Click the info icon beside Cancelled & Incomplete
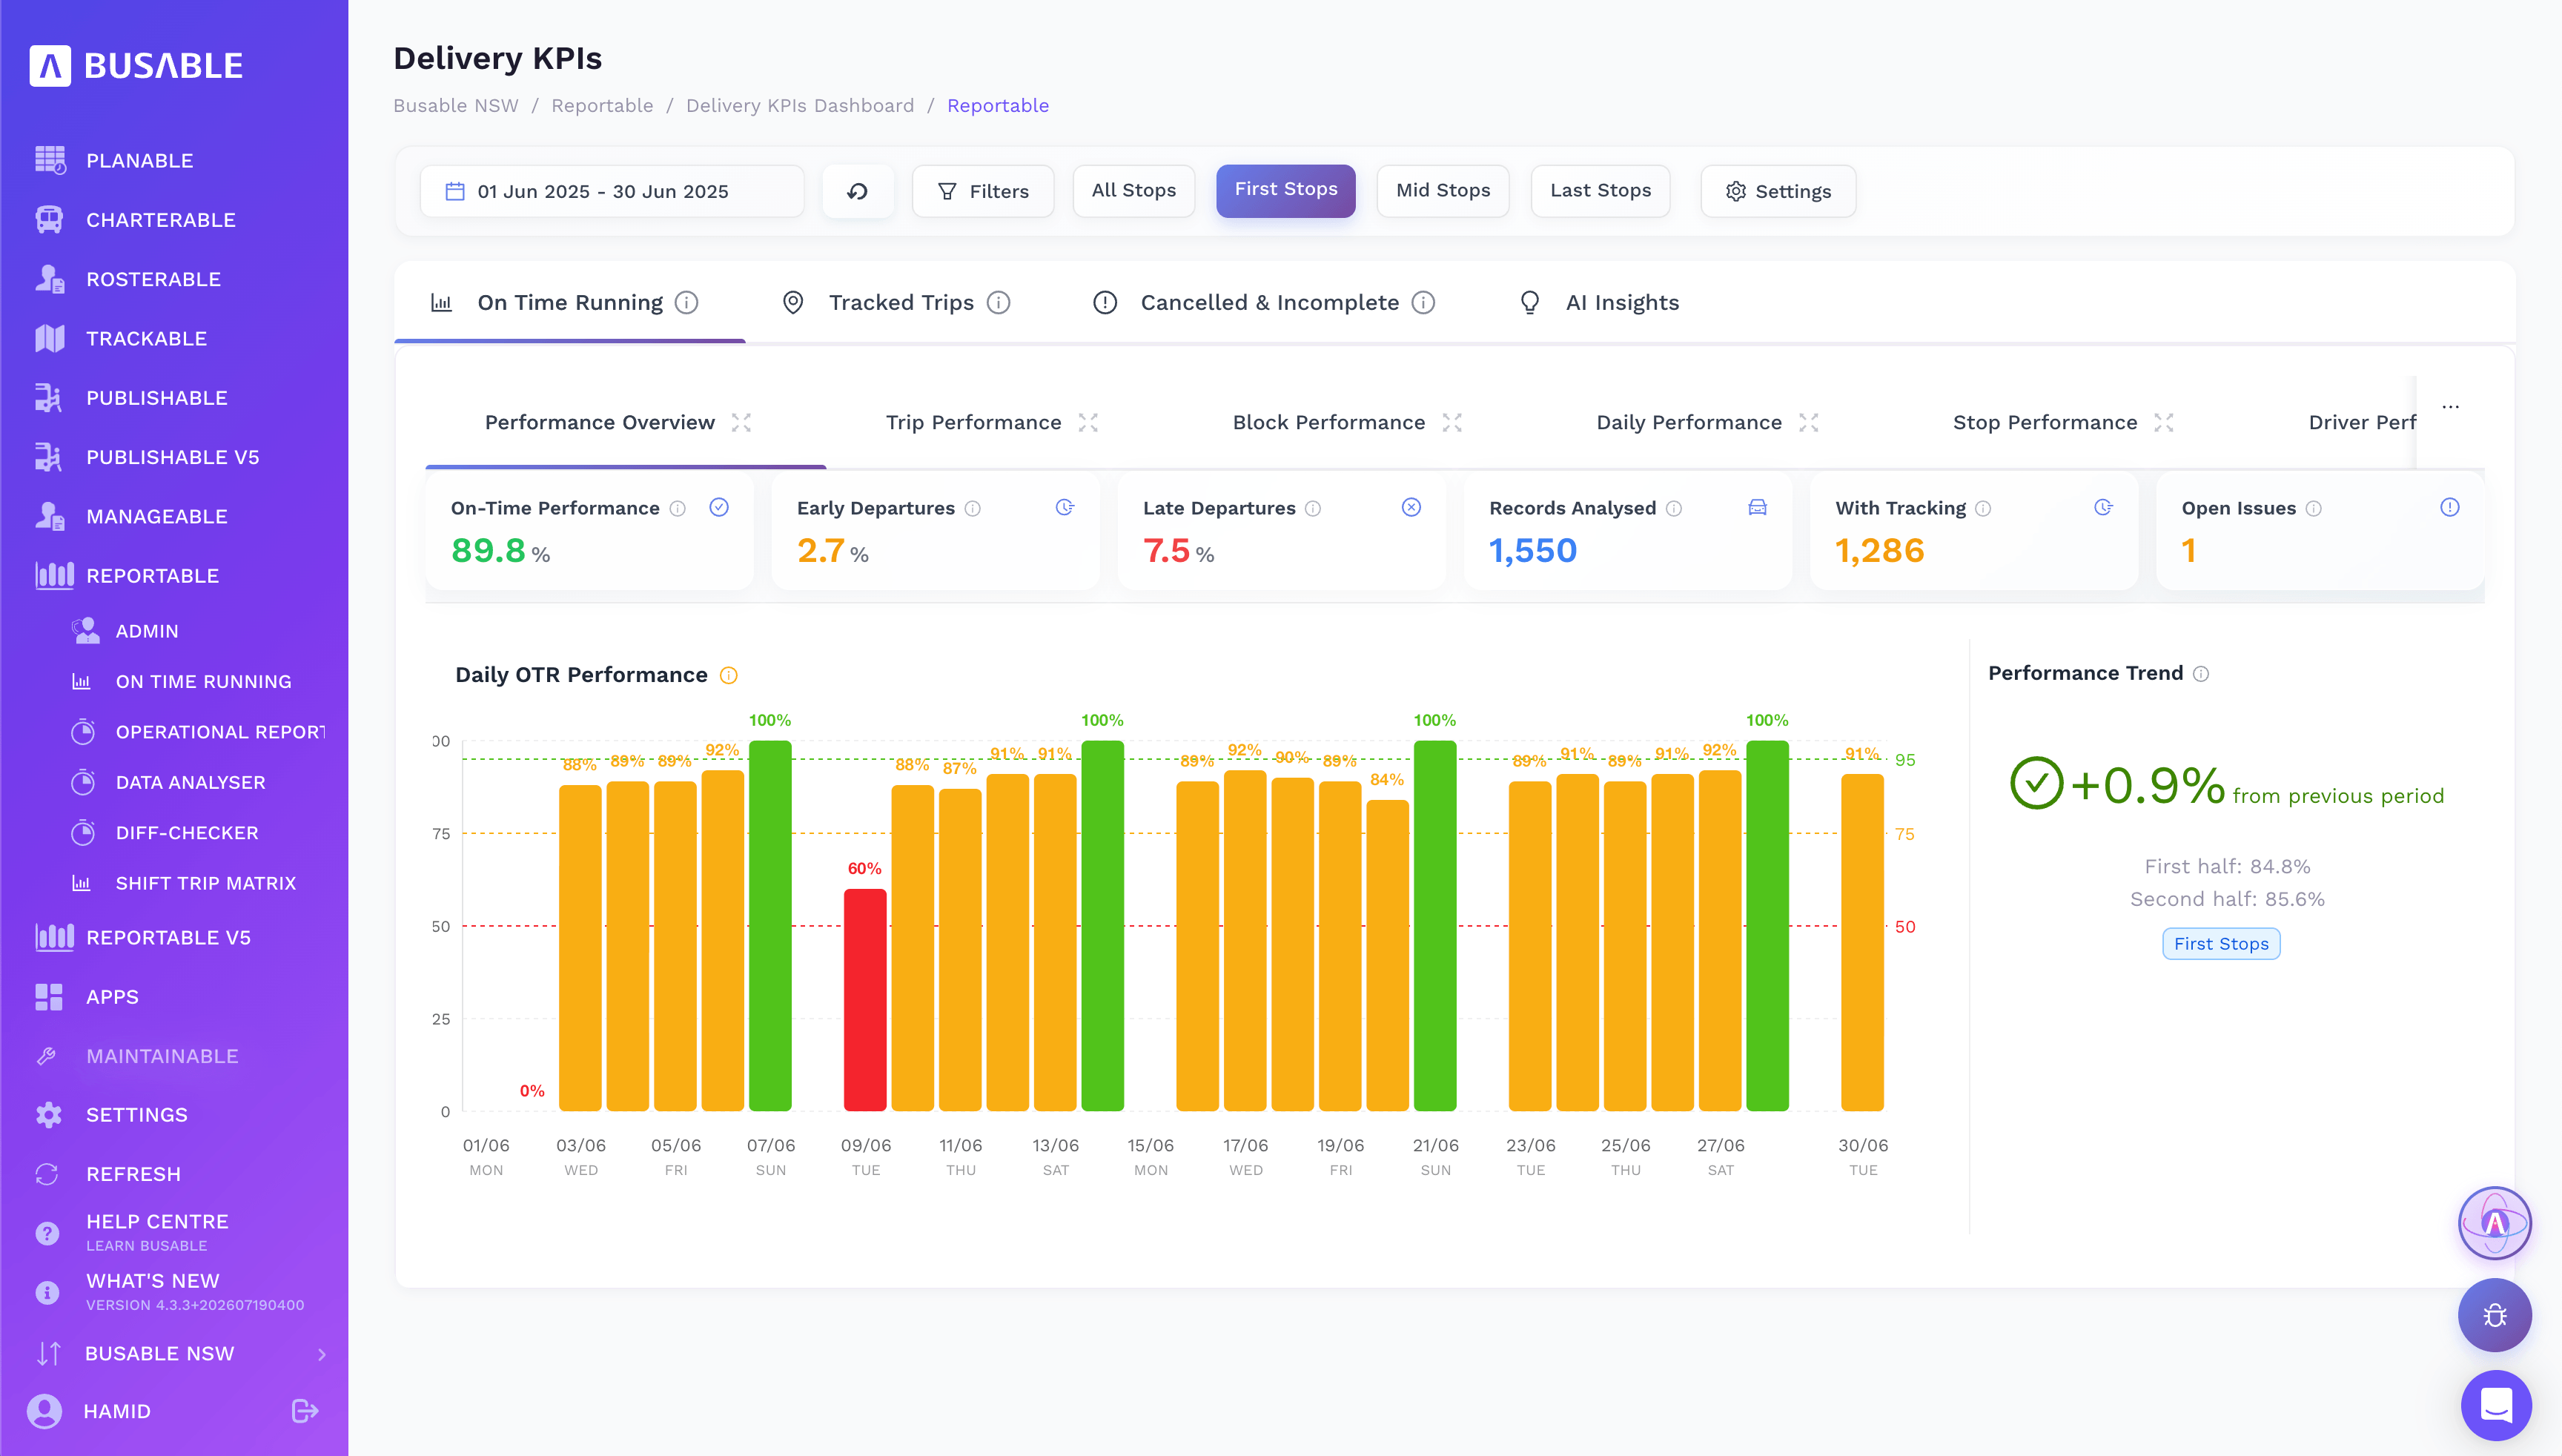Screen dimensions: 2562x1456 click(1423, 302)
